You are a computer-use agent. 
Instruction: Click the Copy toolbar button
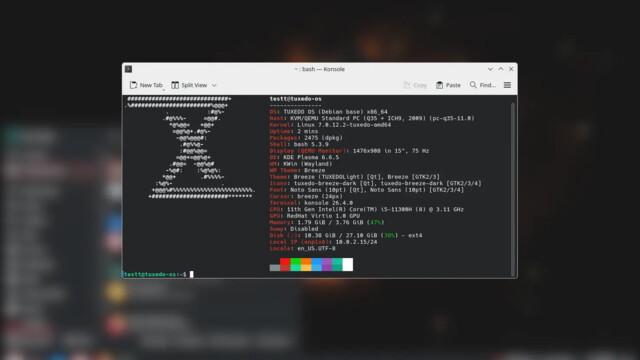click(x=415, y=85)
